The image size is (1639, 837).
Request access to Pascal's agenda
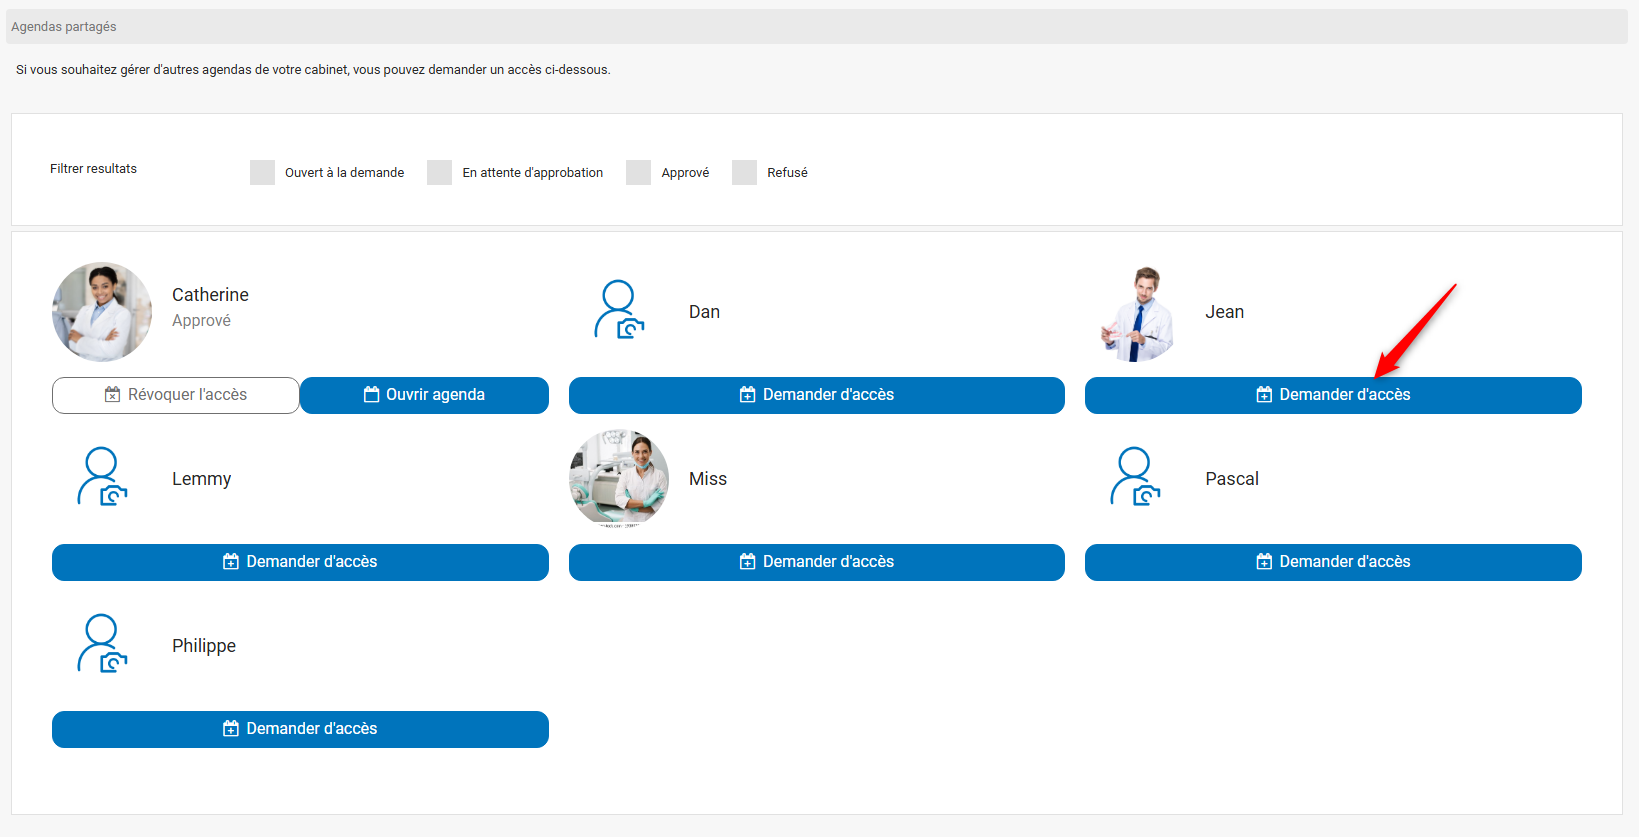pyautogui.click(x=1332, y=562)
